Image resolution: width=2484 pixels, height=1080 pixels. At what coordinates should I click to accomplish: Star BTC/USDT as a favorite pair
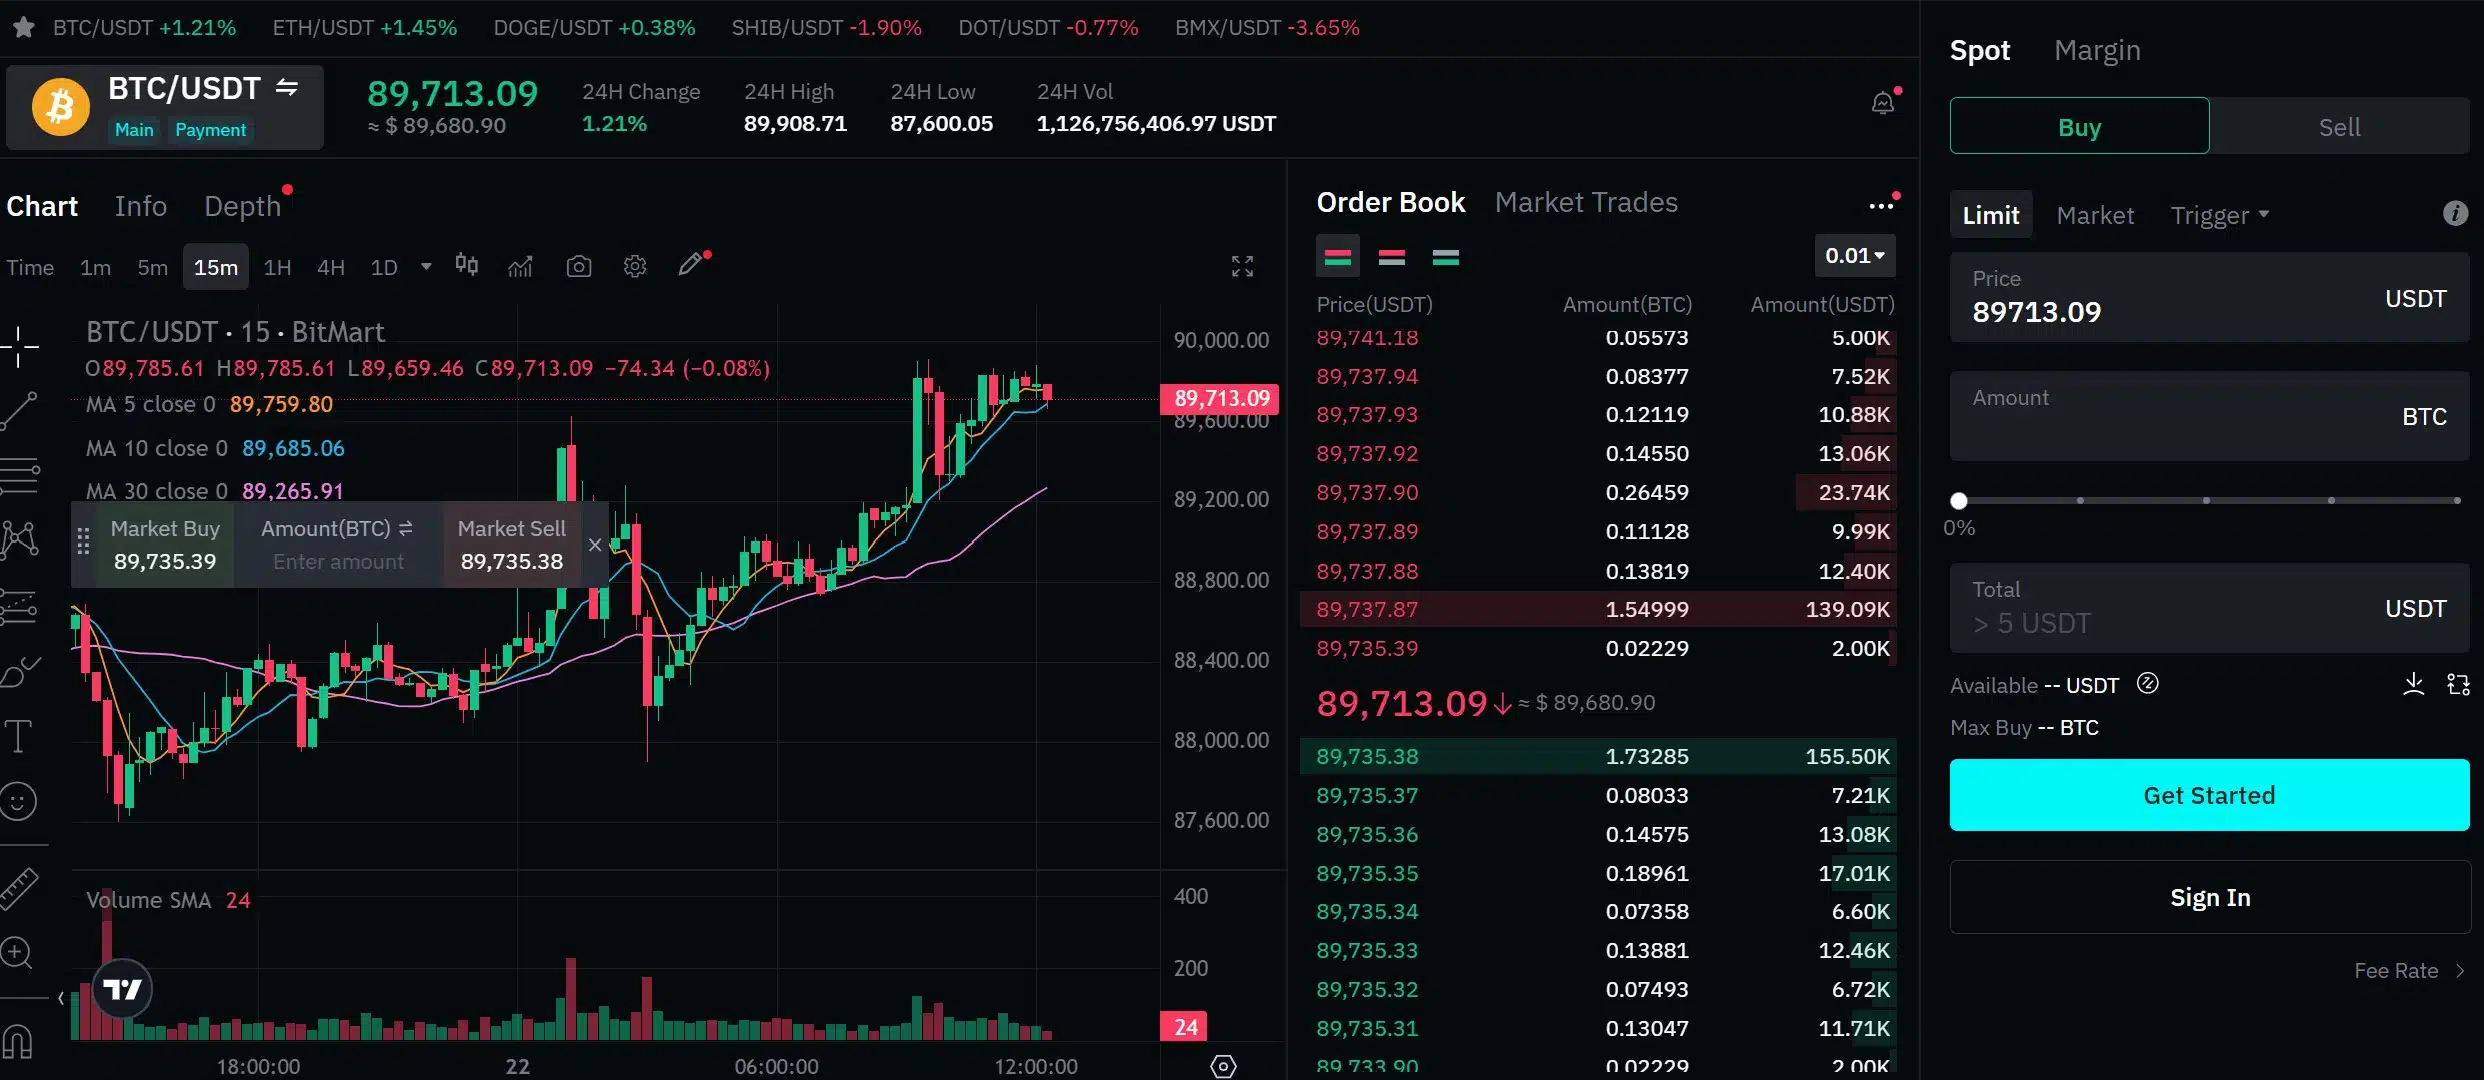tap(22, 27)
